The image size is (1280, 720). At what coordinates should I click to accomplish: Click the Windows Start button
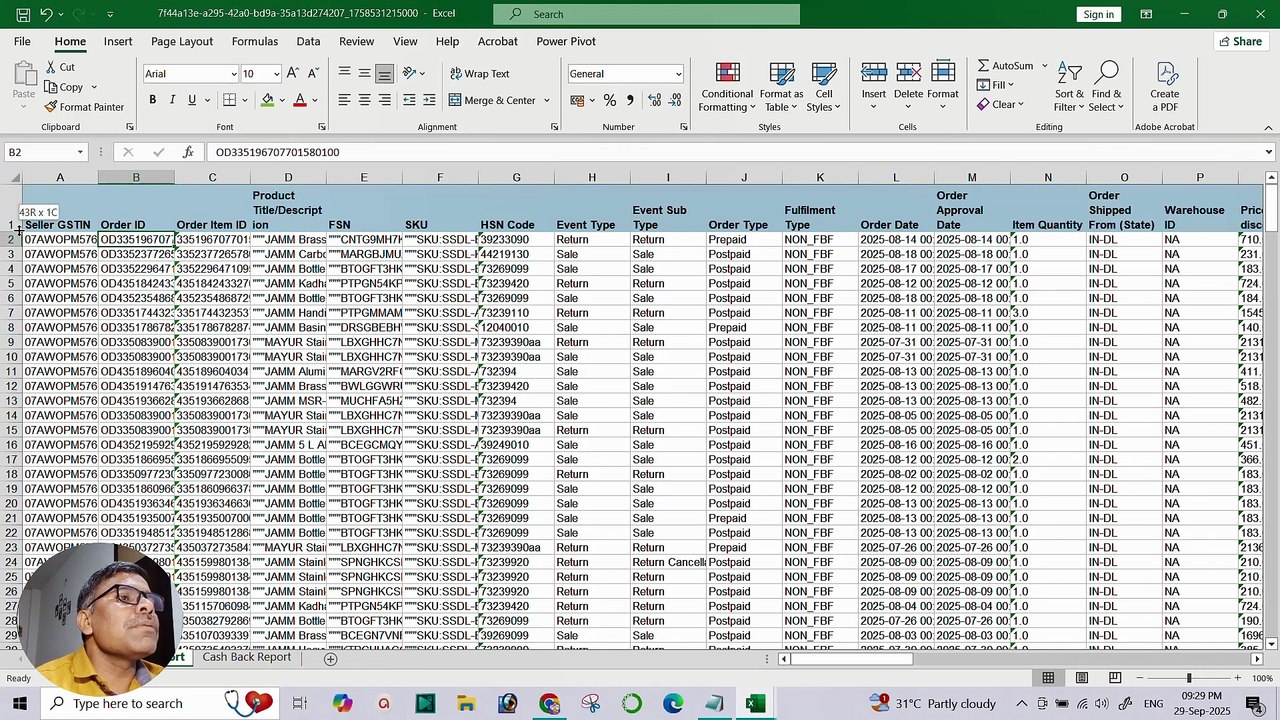tap(20, 703)
